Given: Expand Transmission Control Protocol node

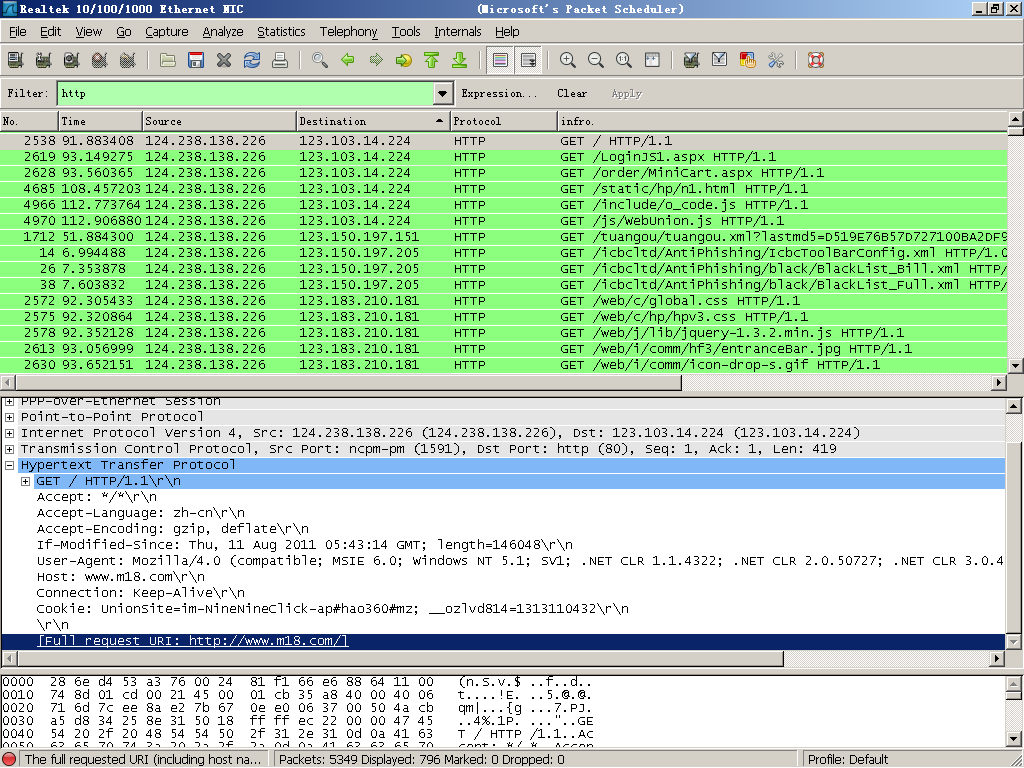Looking at the screenshot, I should pos(9,449).
